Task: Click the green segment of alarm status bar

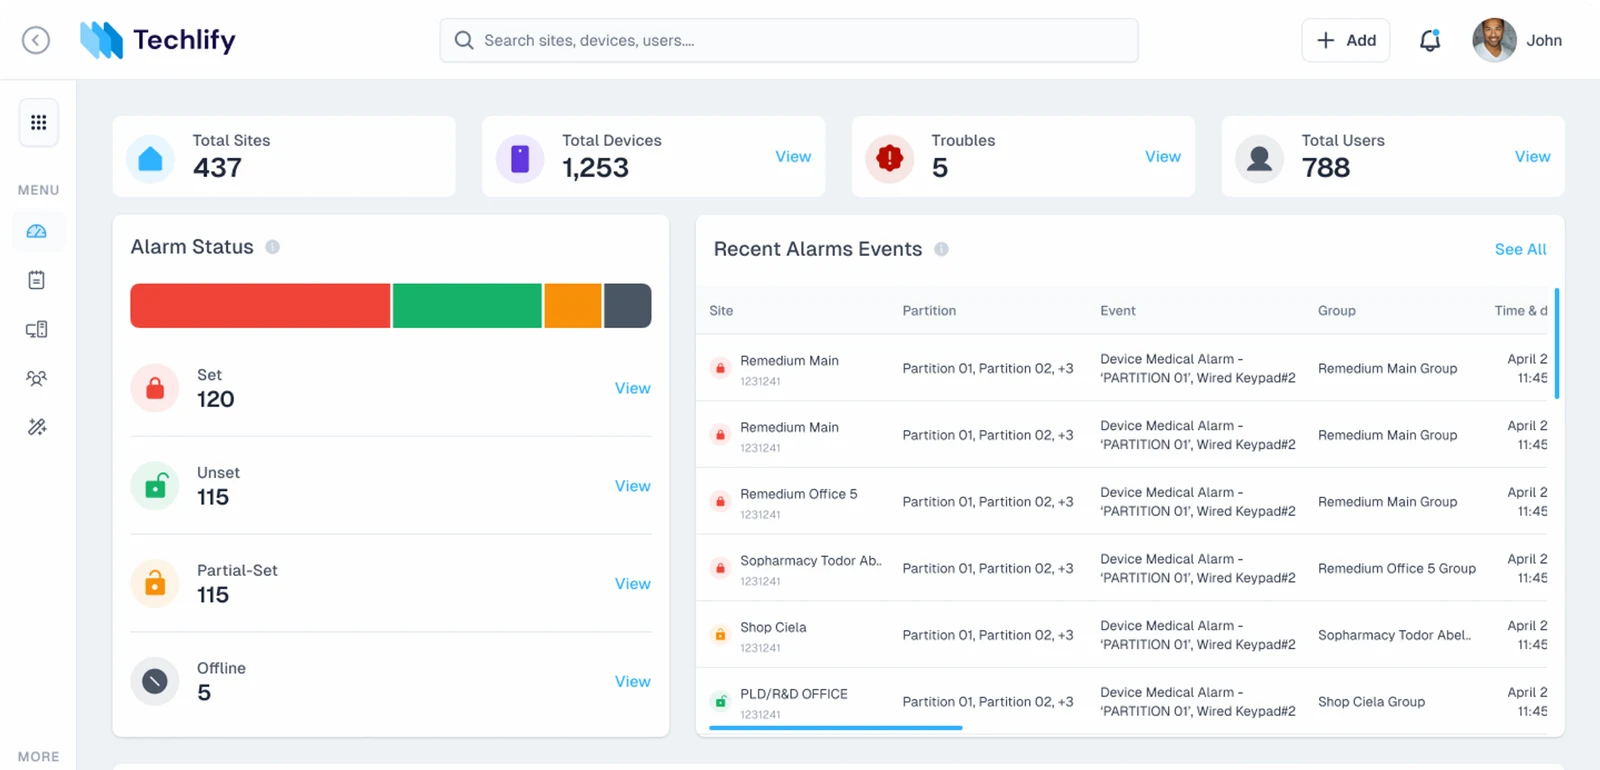Action: pos(467,305)
